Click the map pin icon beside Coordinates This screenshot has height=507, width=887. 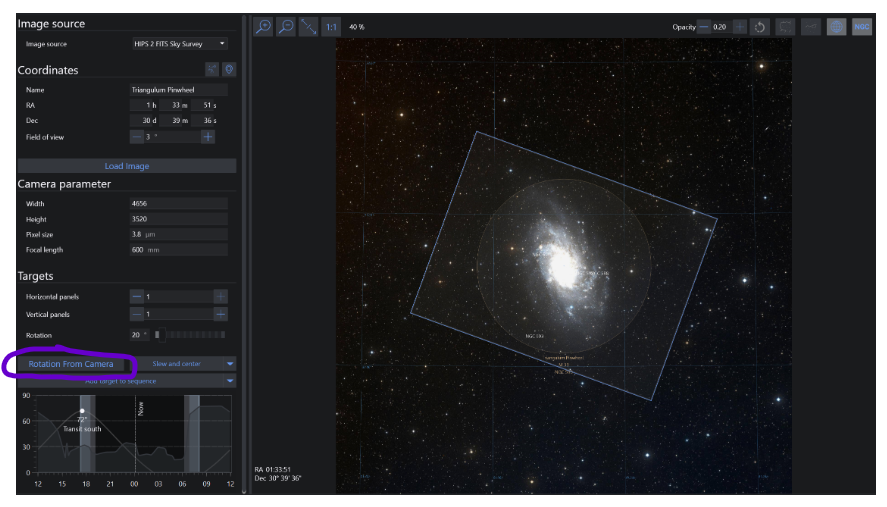point(229,69)
